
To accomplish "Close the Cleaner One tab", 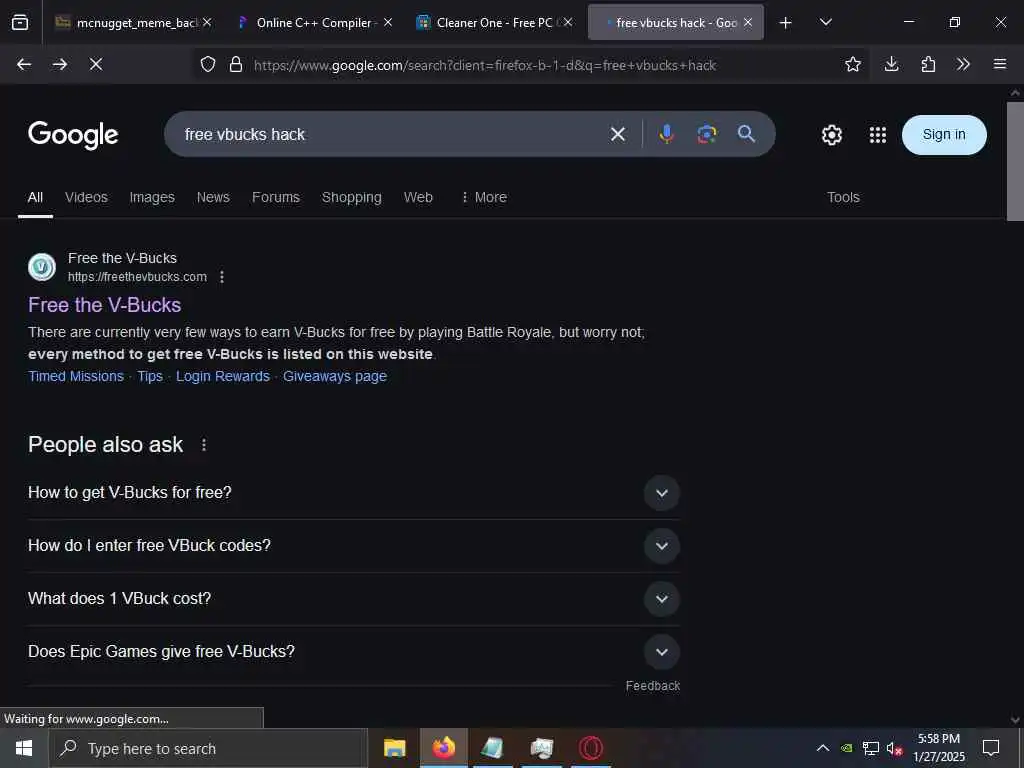I will click(568, 23).
